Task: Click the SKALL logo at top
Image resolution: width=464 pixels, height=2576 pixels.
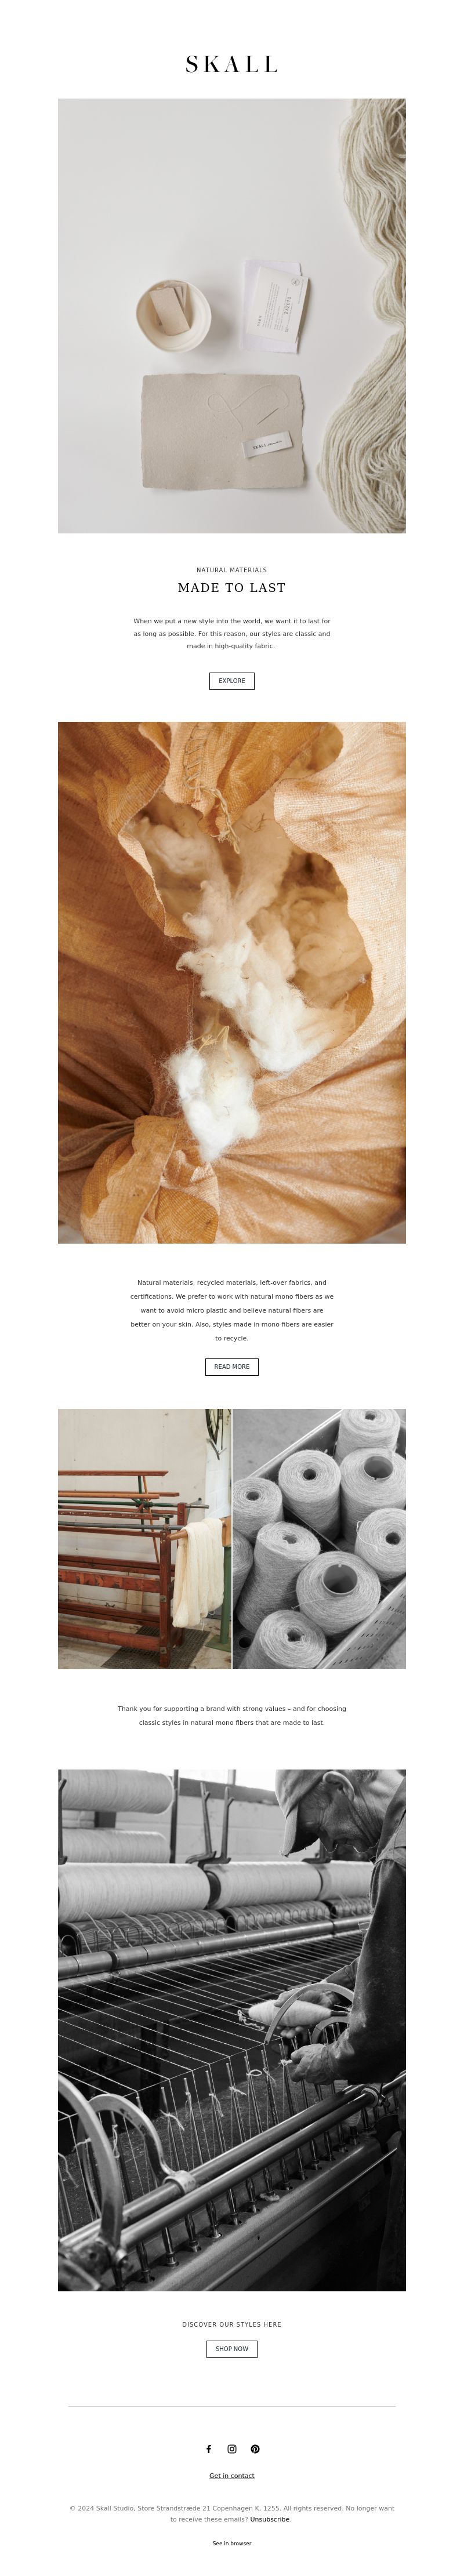Action: [x=232, y=64]
